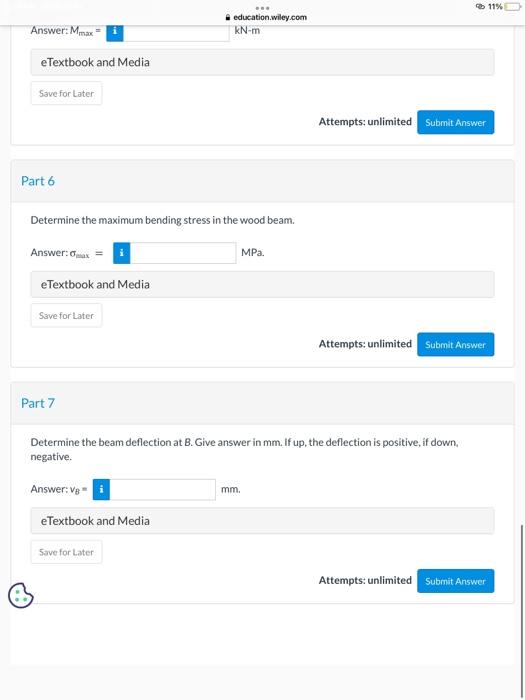The image size is (525, 700).
Task: Submit Answer for the Mmax question
Action: click(x=455, y=122)
